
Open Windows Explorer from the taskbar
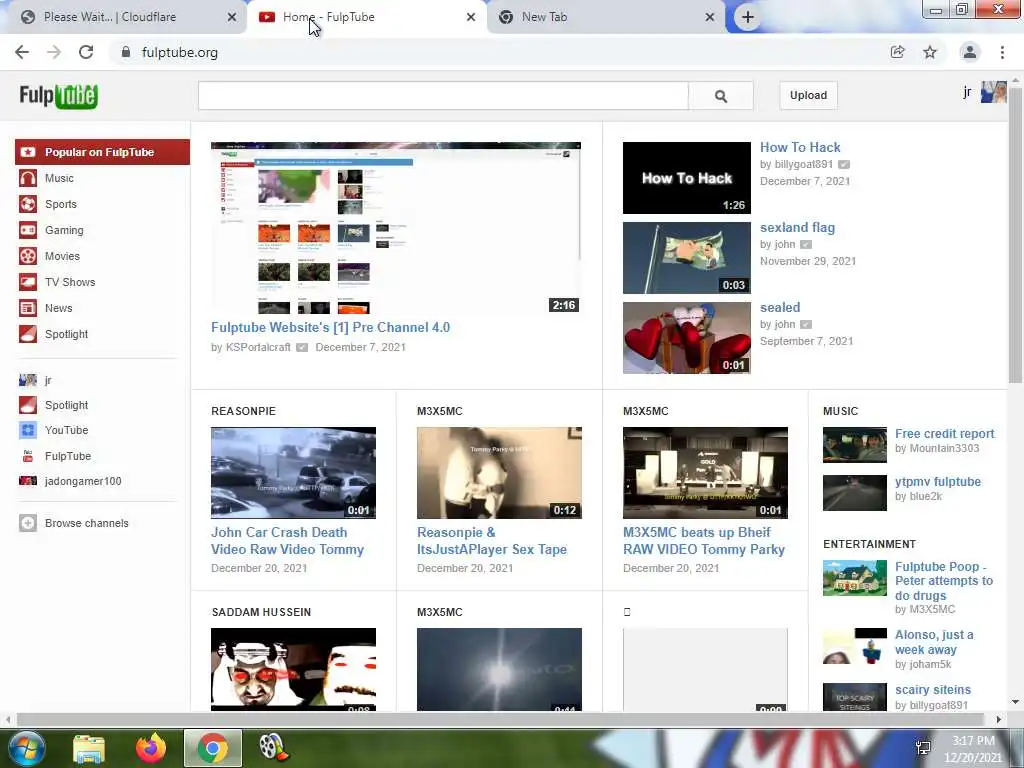point(89,748)
